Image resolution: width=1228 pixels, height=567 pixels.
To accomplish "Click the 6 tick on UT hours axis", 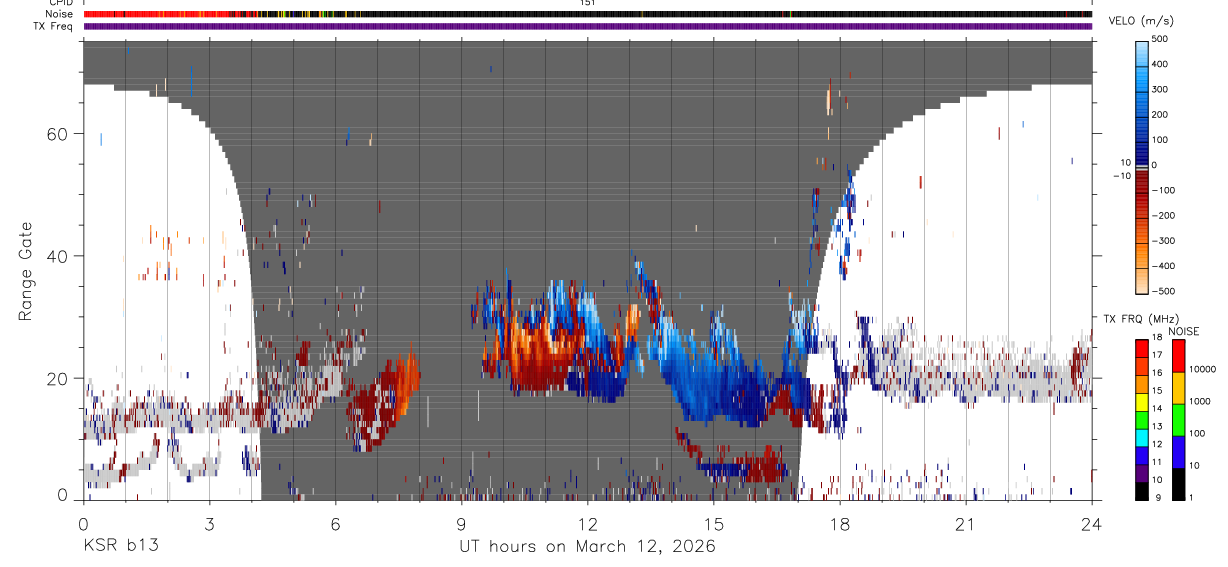I will (335, 523).
